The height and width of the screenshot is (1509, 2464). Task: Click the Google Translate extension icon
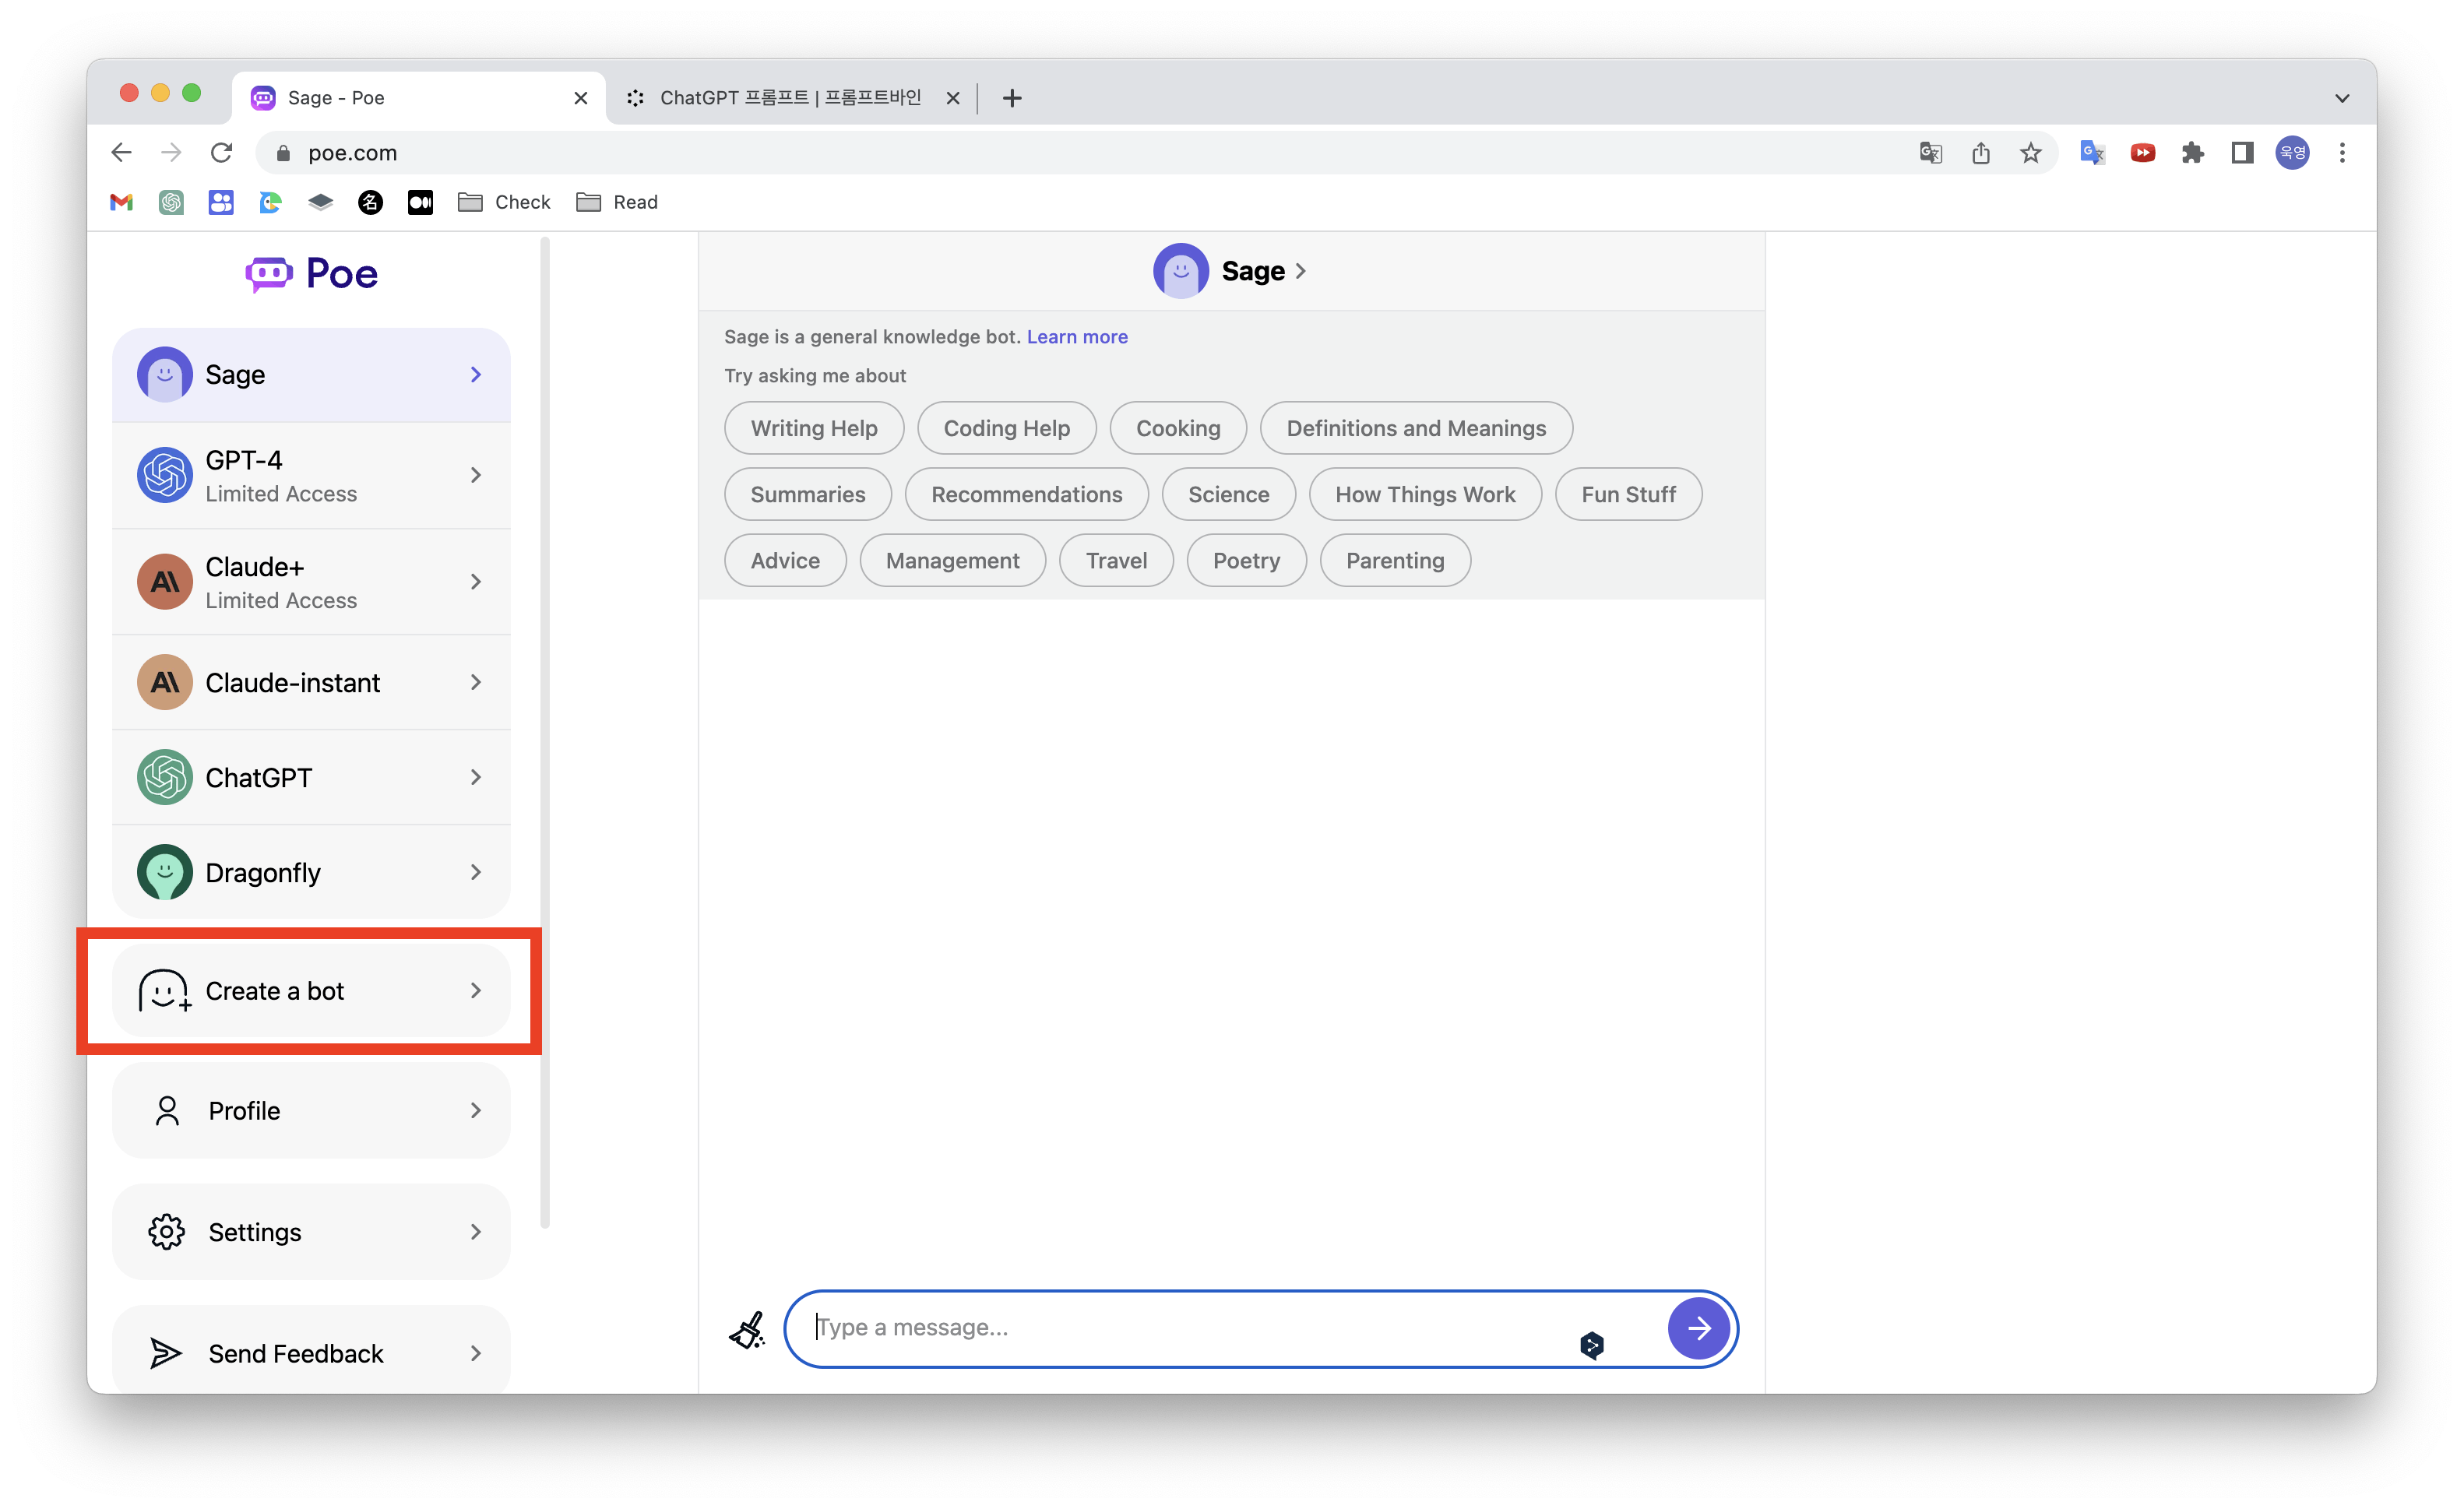2092,152
